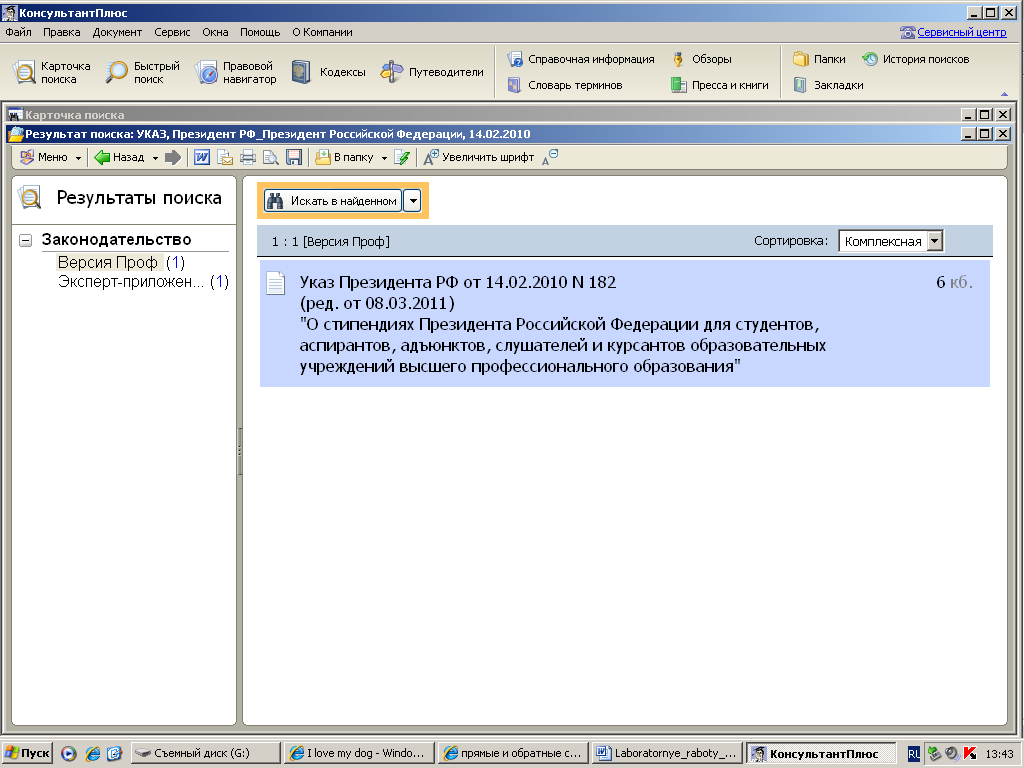Collapse toolbar with small up arrow
This screenshot has height=768, width=1024.
click(x=1004, y=93)
